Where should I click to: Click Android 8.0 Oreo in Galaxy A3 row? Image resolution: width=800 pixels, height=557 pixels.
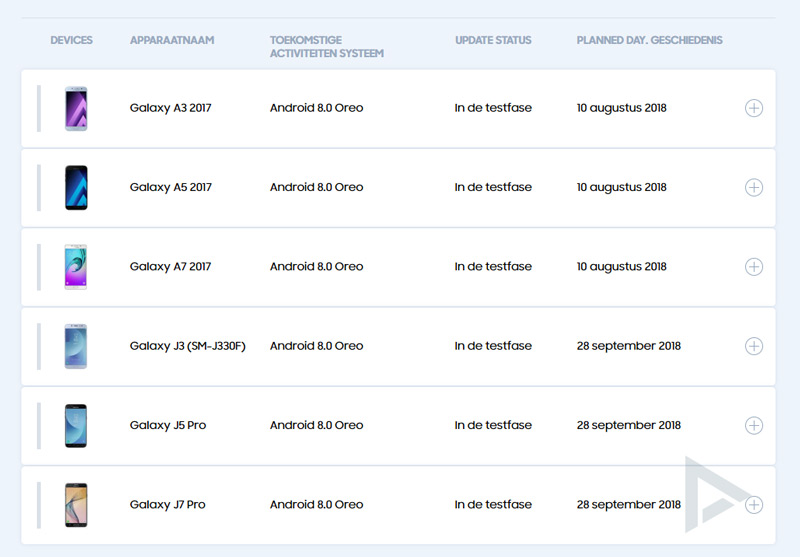(316, 108)
